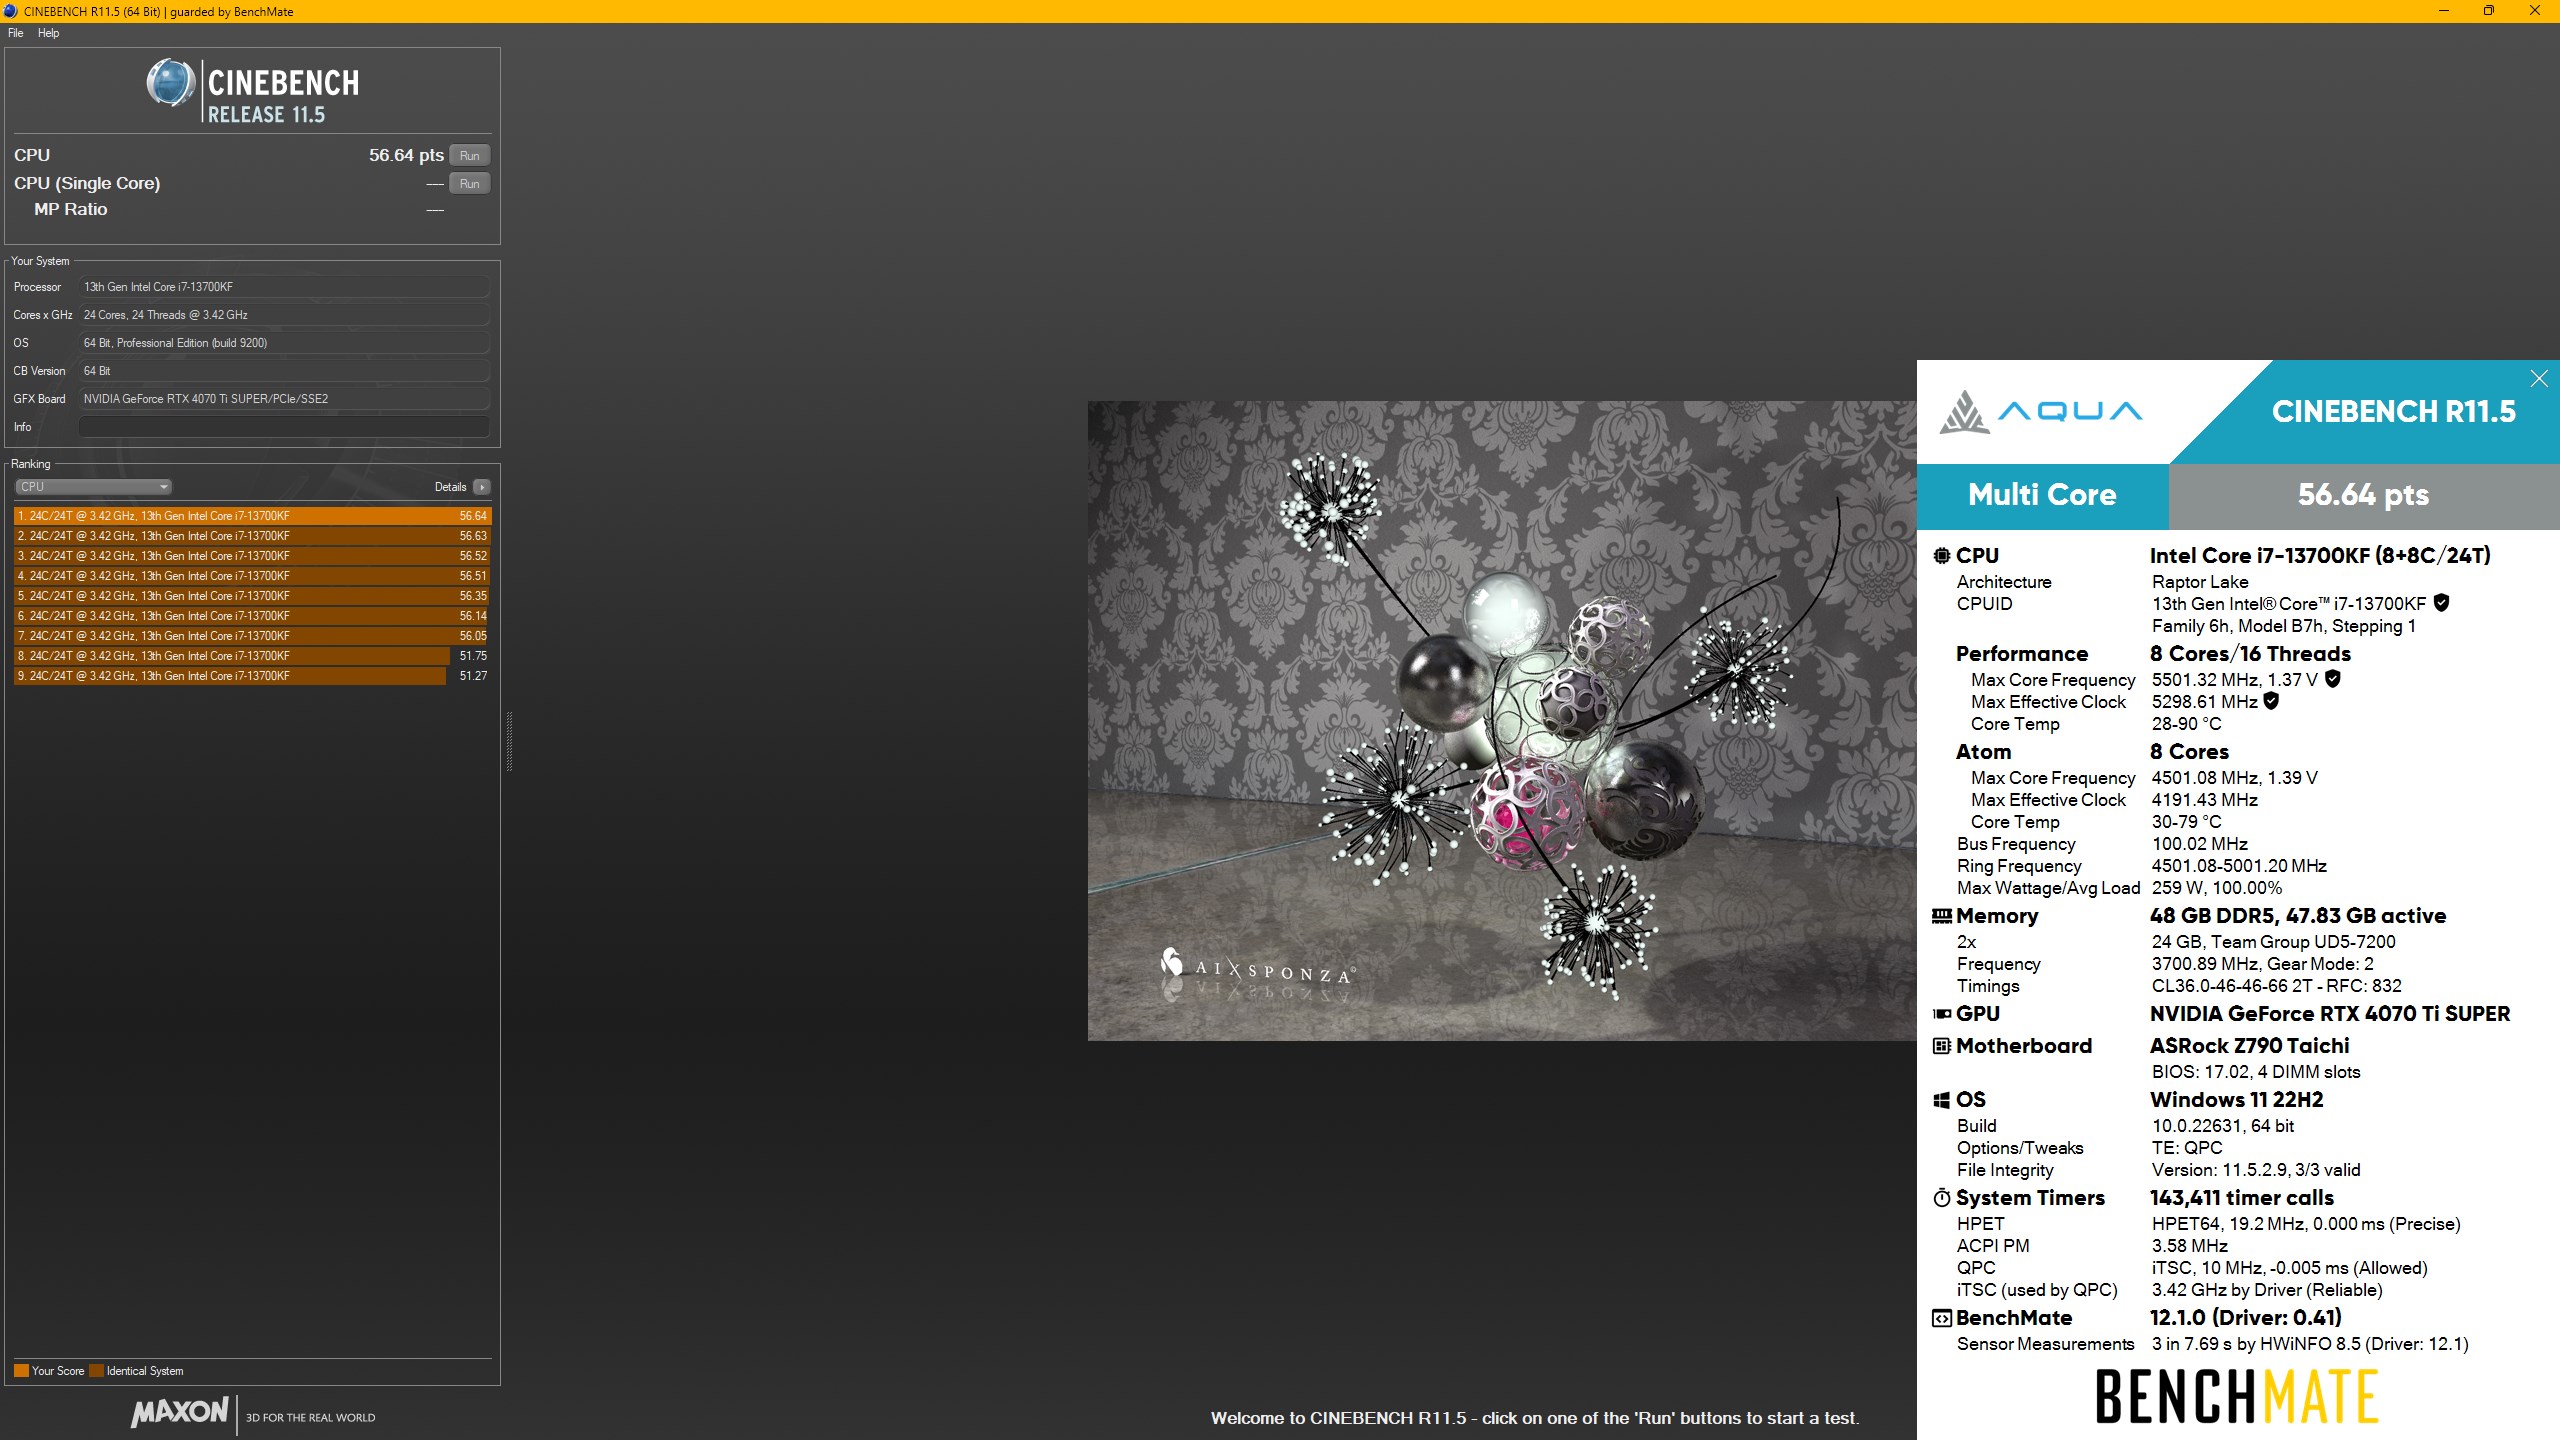Click the Identical System brown legend swatch
The height and width of the screenshot is (1440, 2560).
coord(96,1371)
